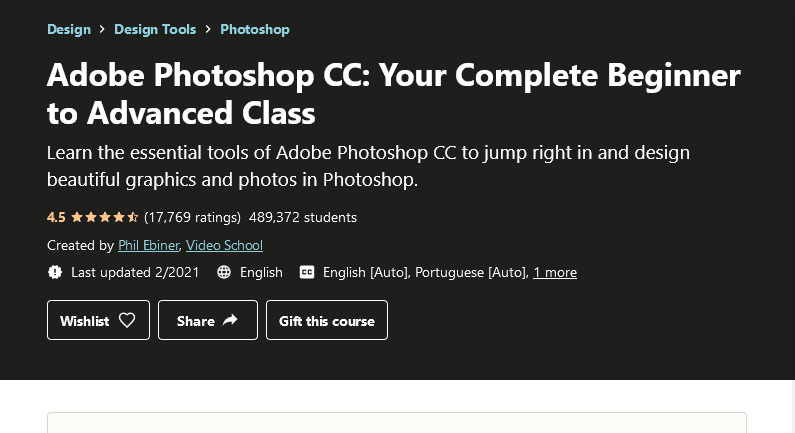Image resolution: width=795 pixels, height=433 pixels.
Task: Go to Design Tools breadcrumb
Action: [x=155, y=29]
